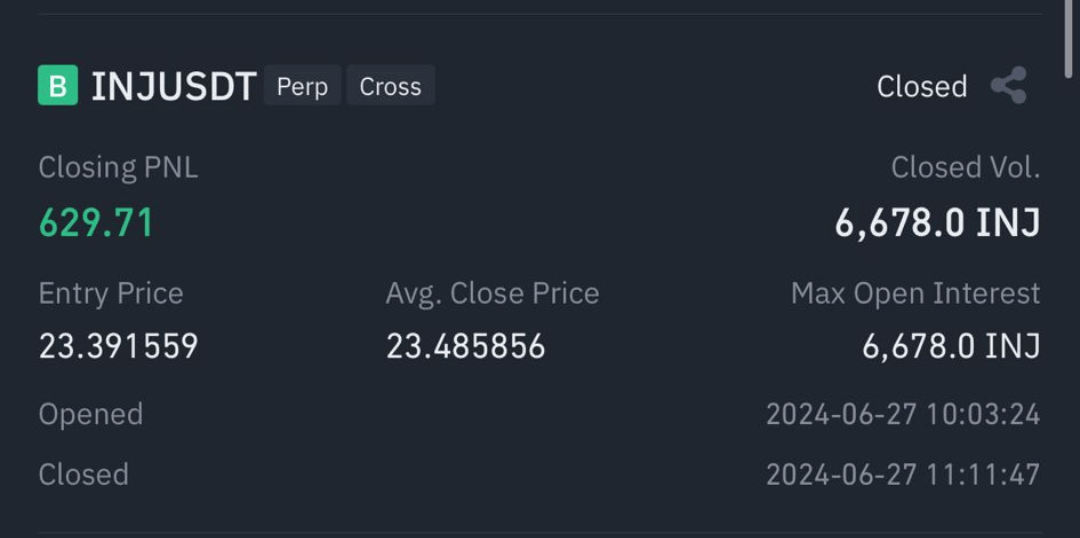Select the Cross margin tag
Image resolution: width=1080 pixels, height=538 pixels.
(x=391, y=86)
